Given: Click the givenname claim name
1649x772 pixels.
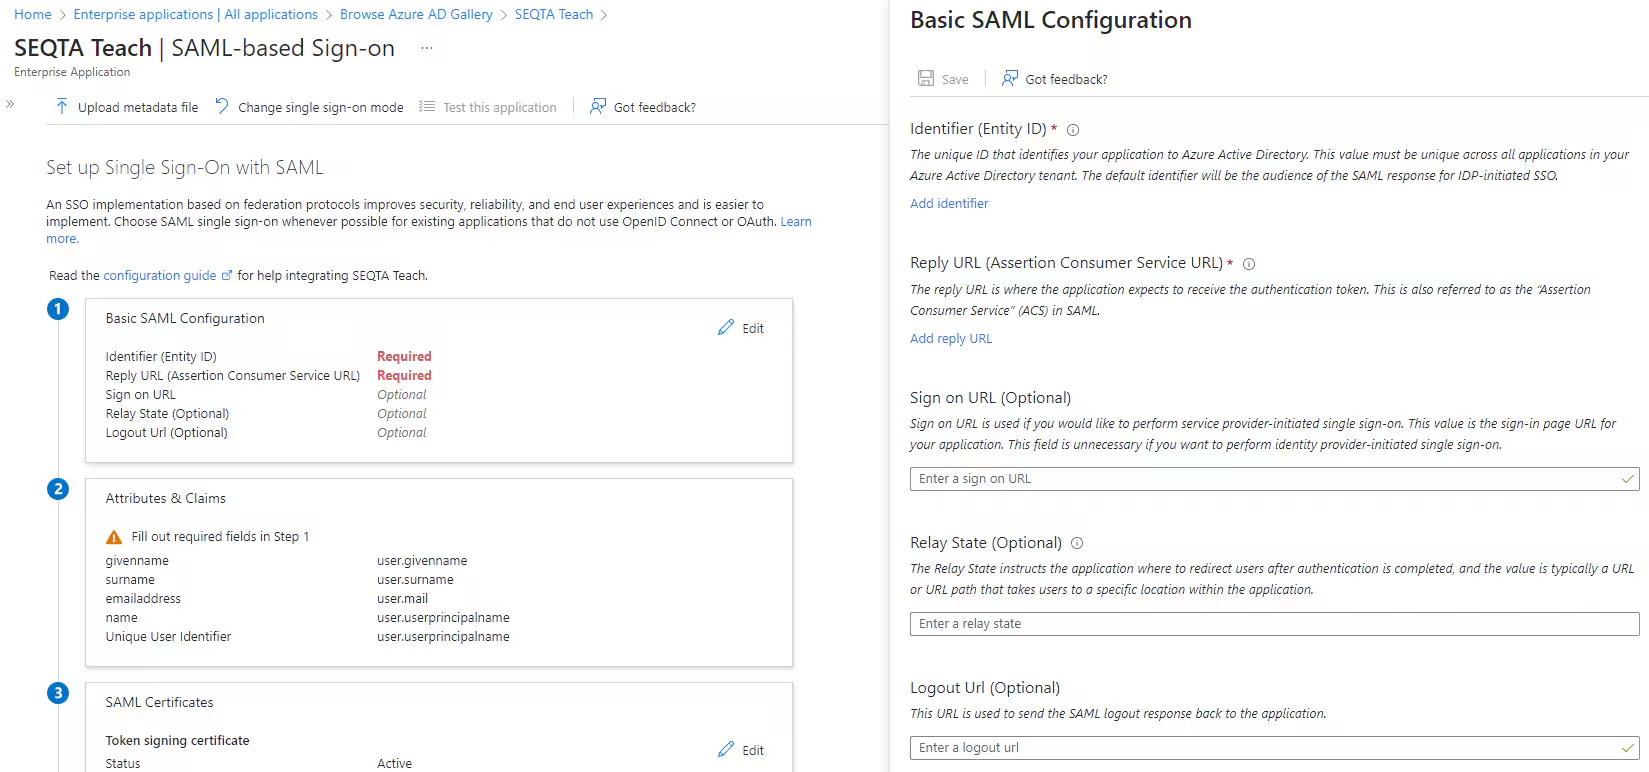Looking at the screenshot, I should tap(137, 561).
